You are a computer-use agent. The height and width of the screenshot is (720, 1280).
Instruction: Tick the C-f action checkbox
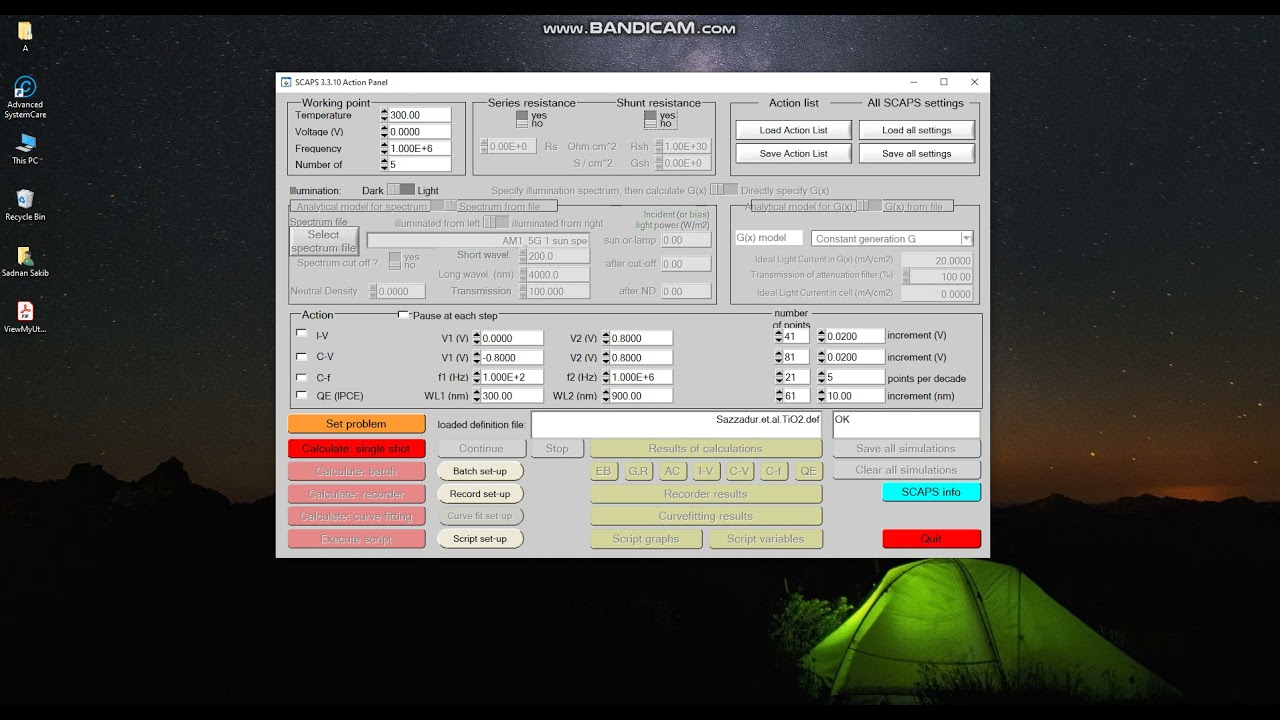coord(302,377)
